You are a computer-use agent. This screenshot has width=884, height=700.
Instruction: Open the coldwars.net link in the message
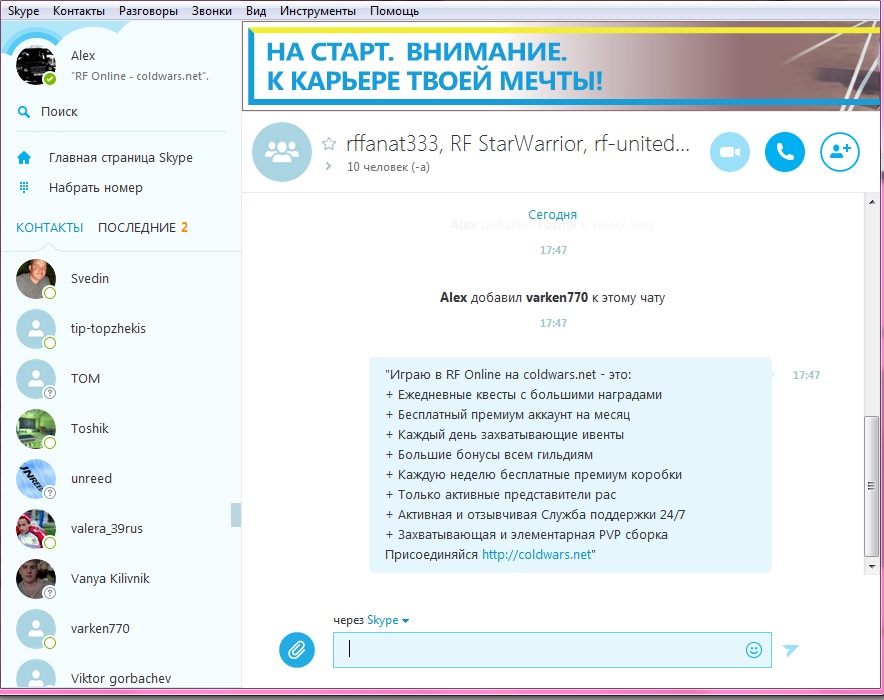536,555
